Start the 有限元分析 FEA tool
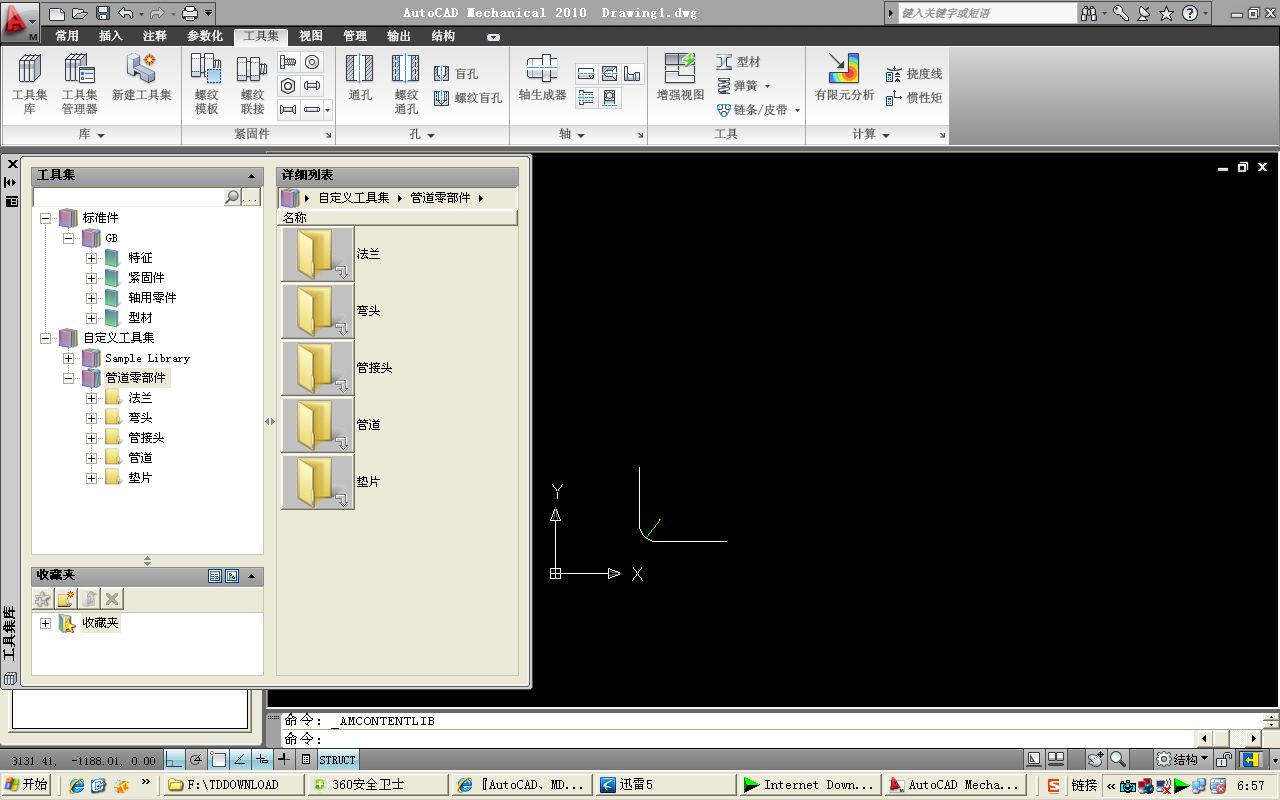Image resolution: width=1280 pixels, height=800 pixels. coord(844,78)
